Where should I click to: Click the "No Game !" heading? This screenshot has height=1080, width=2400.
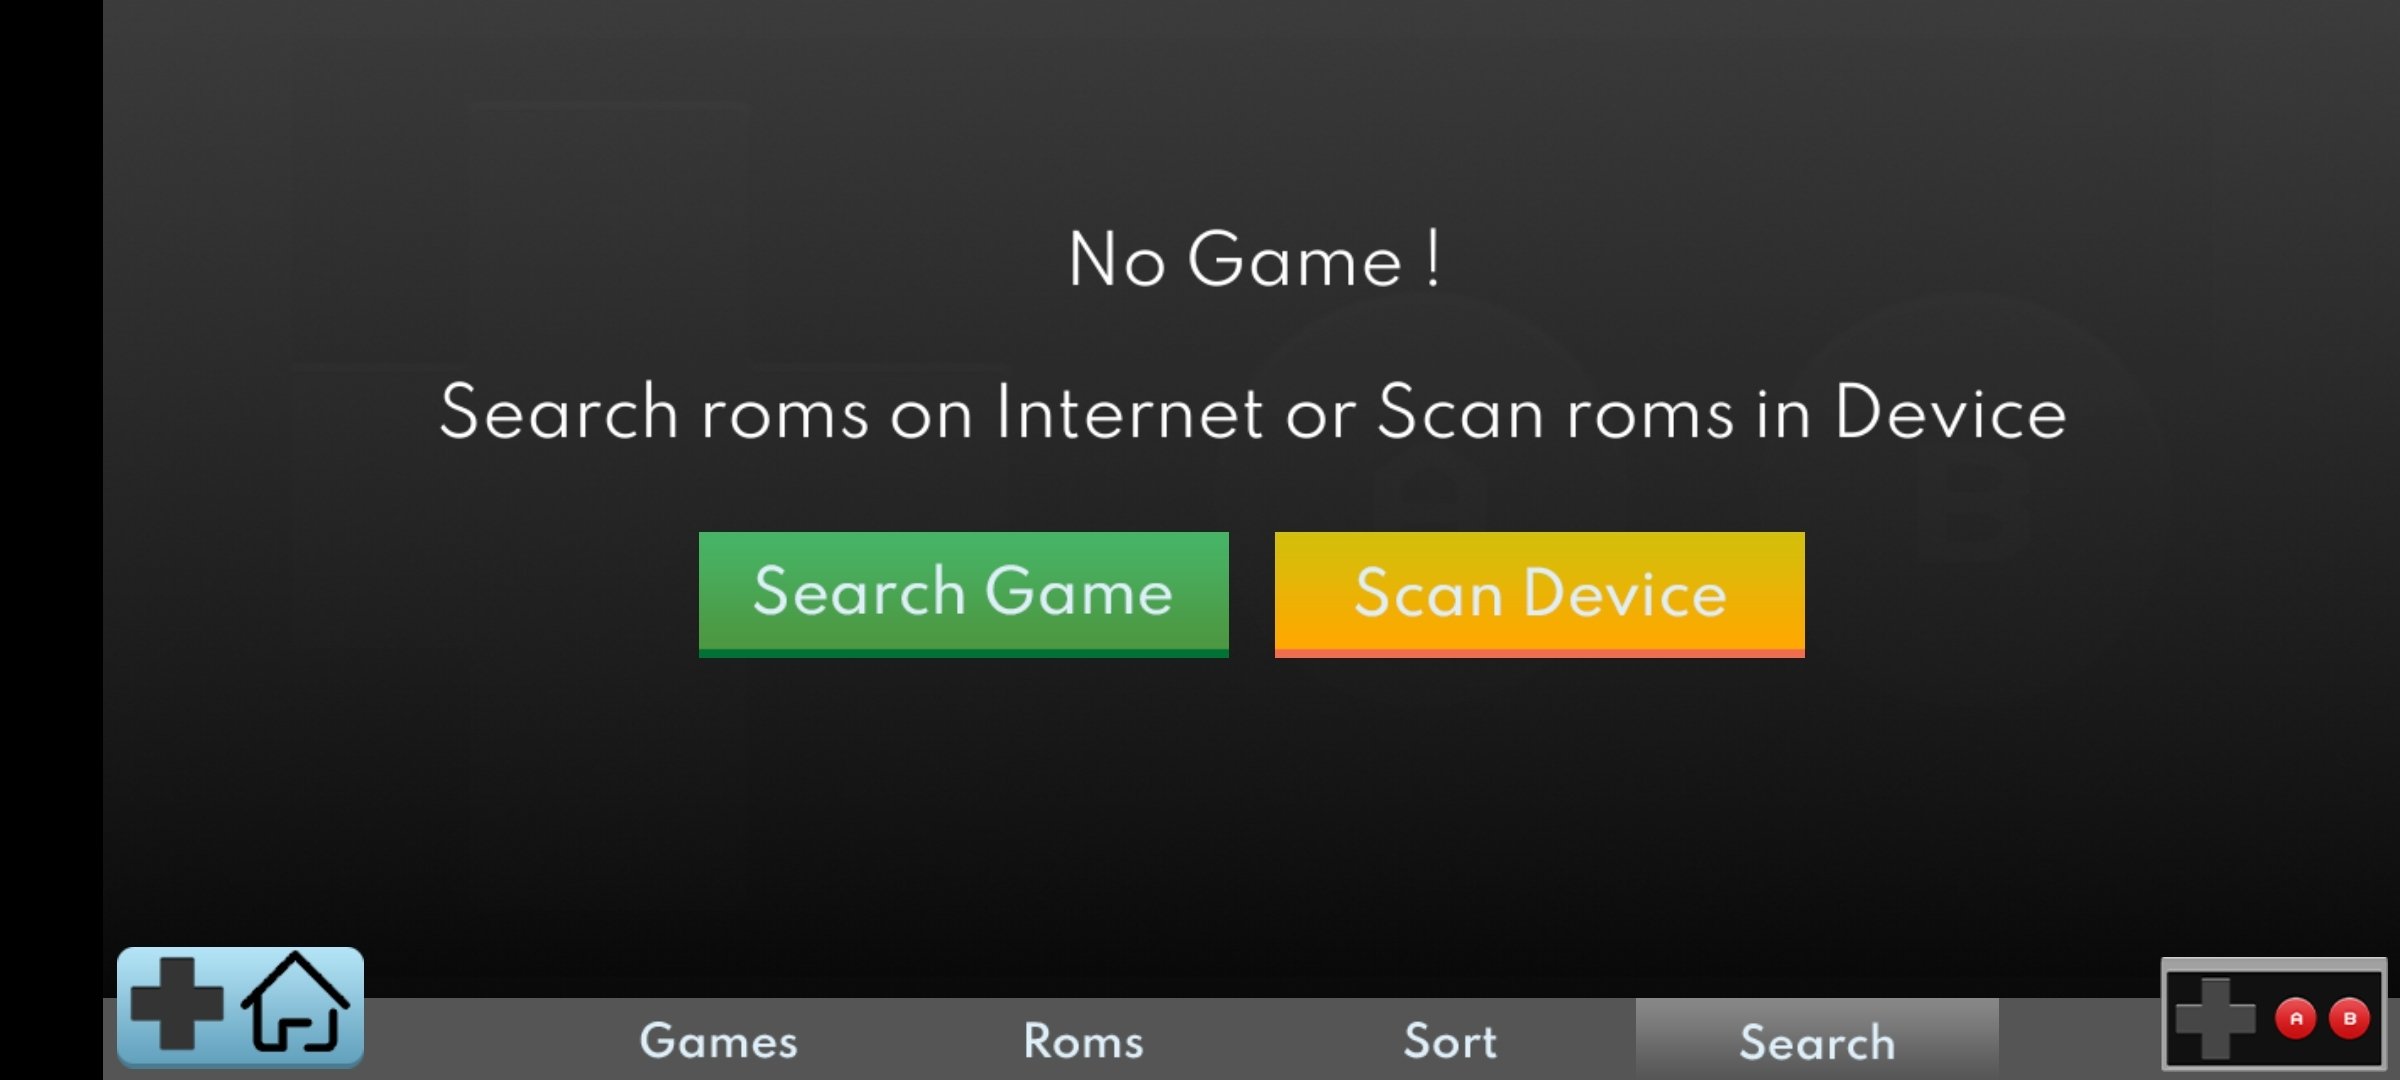click(1254, 259)
